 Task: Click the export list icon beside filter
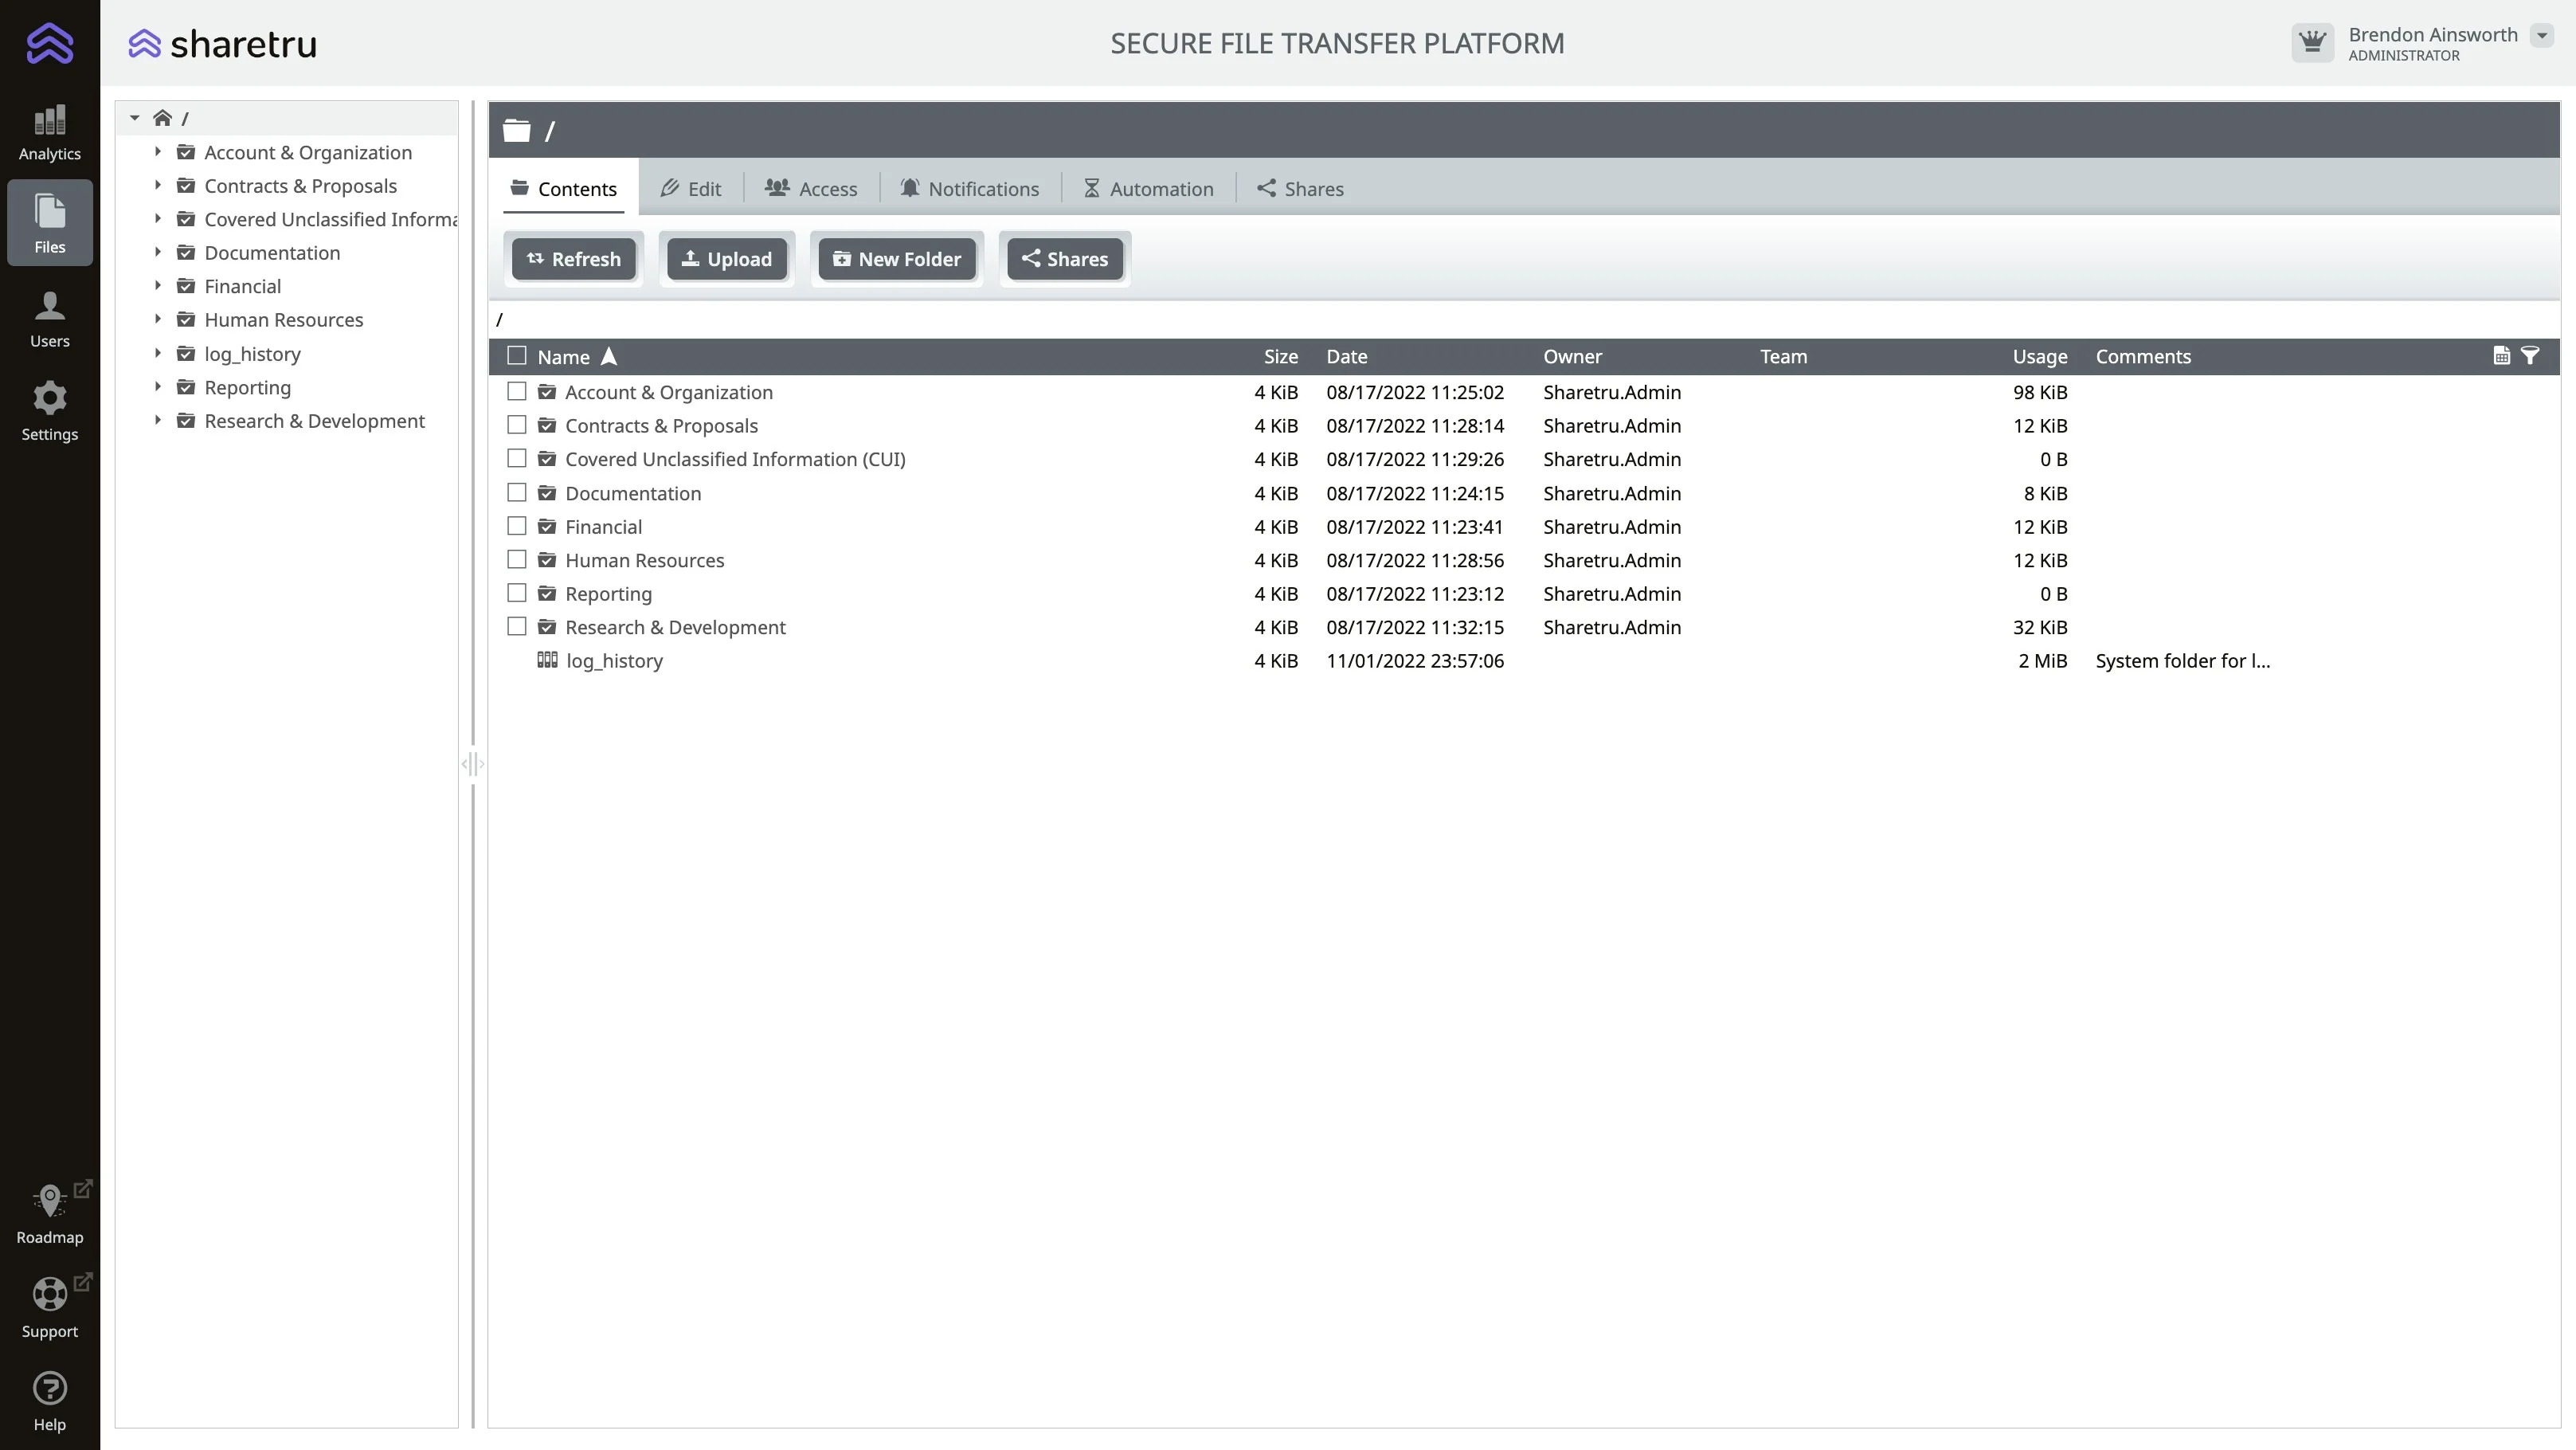click(2501, 356)
